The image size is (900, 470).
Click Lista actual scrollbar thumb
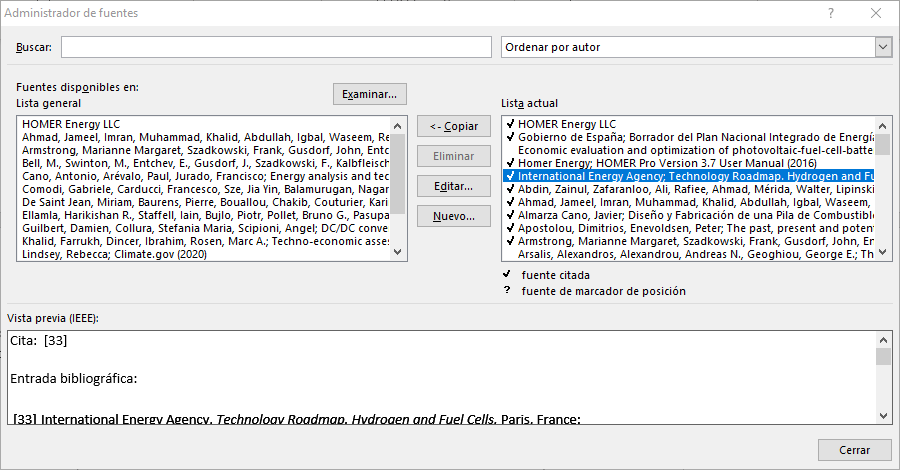pyautogui.click(x=883, y=144)
